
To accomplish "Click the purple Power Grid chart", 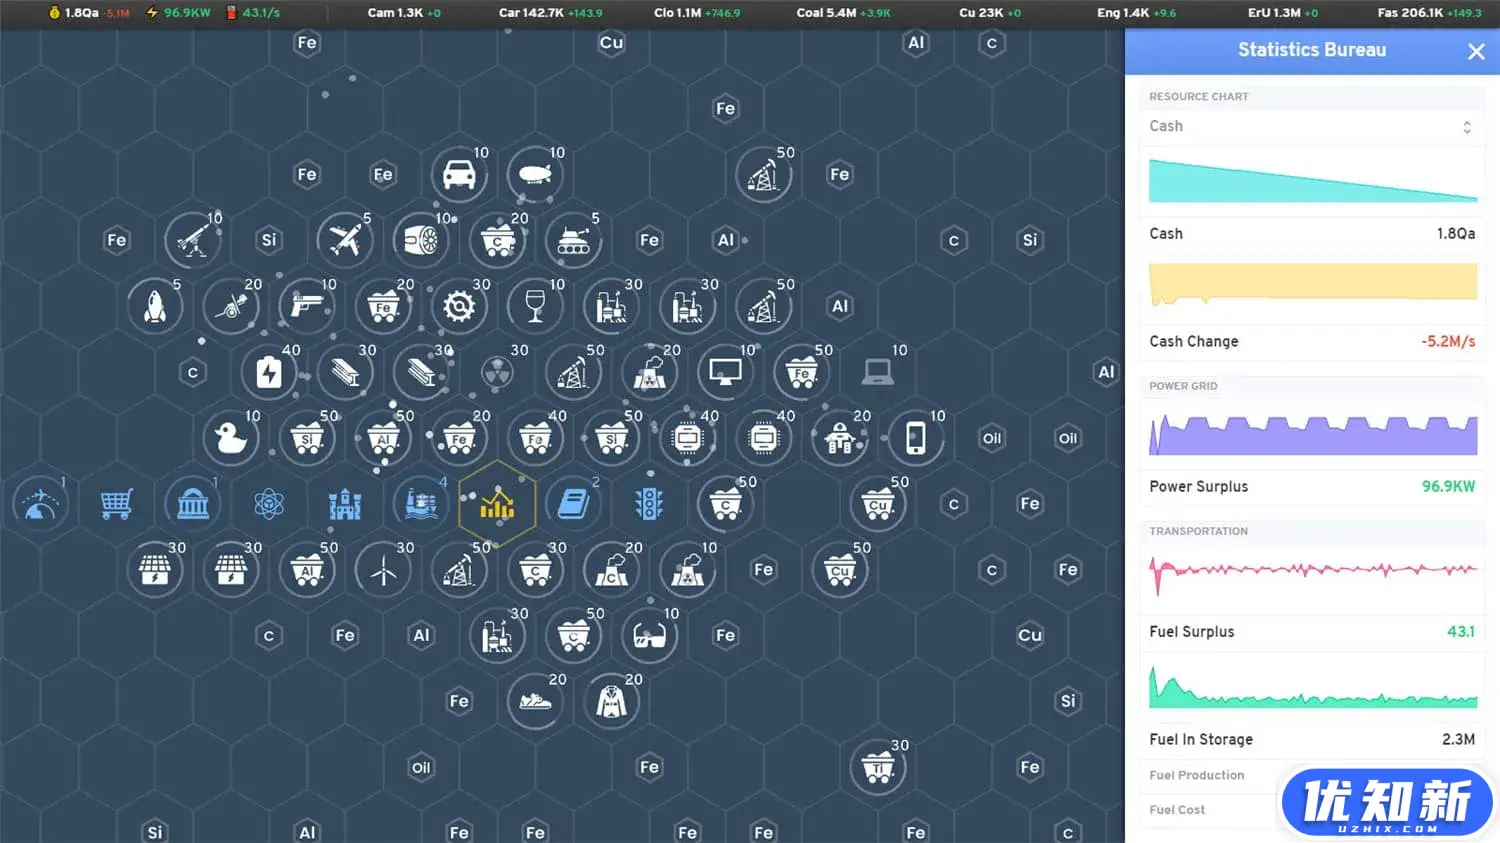I will 1312,434.
